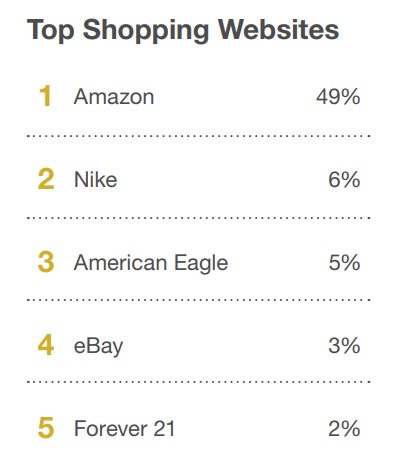The image size is (400, 471).
Task: Click the eBay website name
Action: point(98,347)
